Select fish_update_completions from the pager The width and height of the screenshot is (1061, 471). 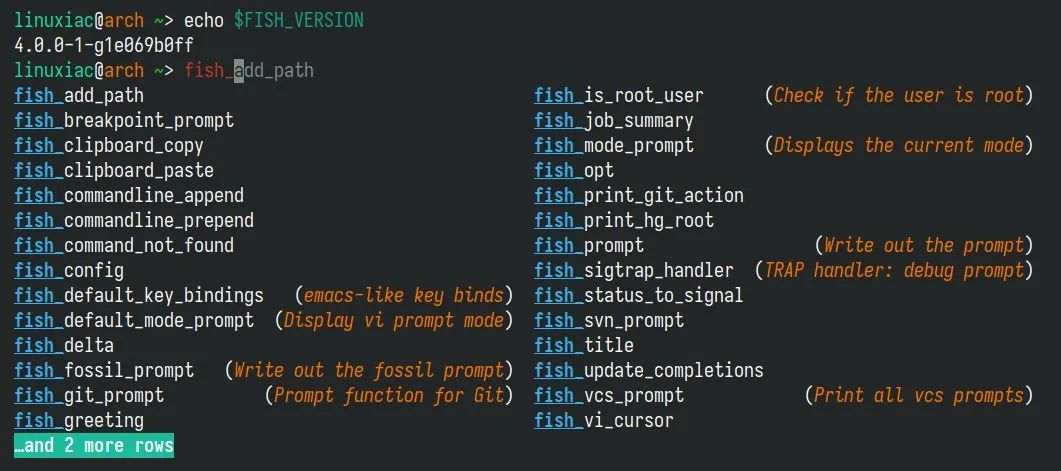(x=649, y=371)
